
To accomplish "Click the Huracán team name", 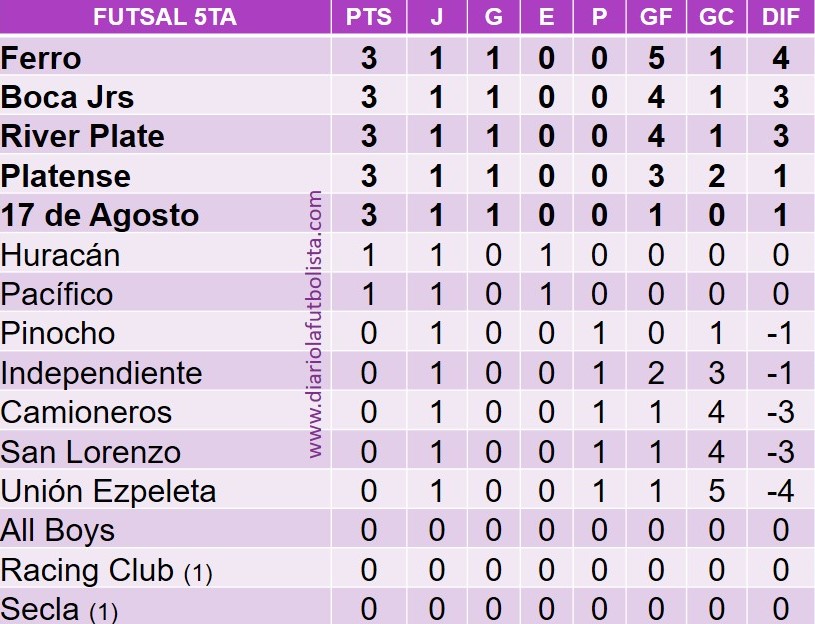I will 61,255.
